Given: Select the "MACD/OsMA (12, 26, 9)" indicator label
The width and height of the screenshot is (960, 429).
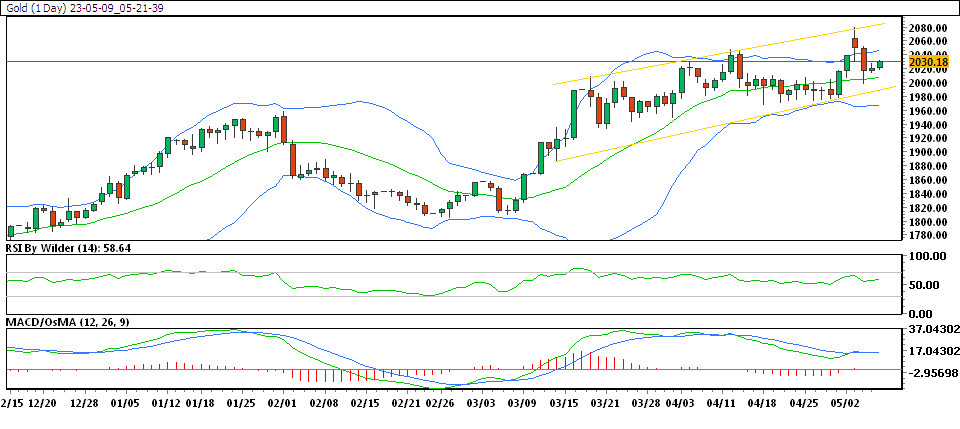Looking at the screenshot, I should click(x=68, y=322).
